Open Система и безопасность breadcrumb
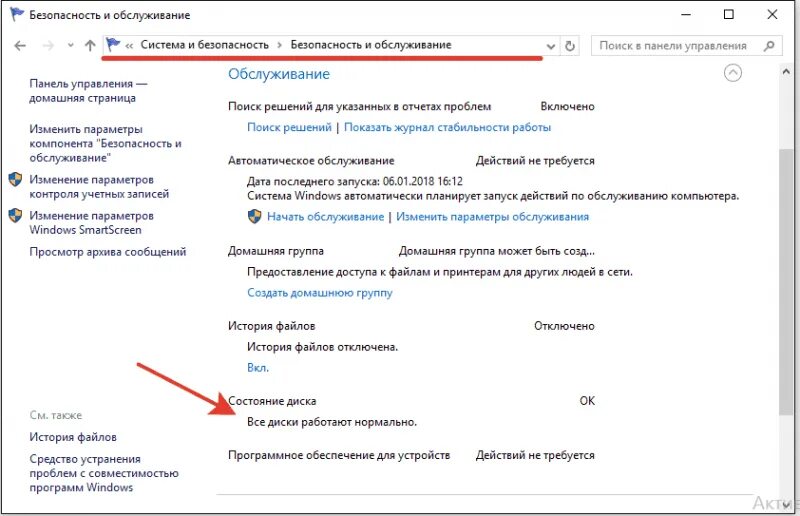 [x=205, y=45]
